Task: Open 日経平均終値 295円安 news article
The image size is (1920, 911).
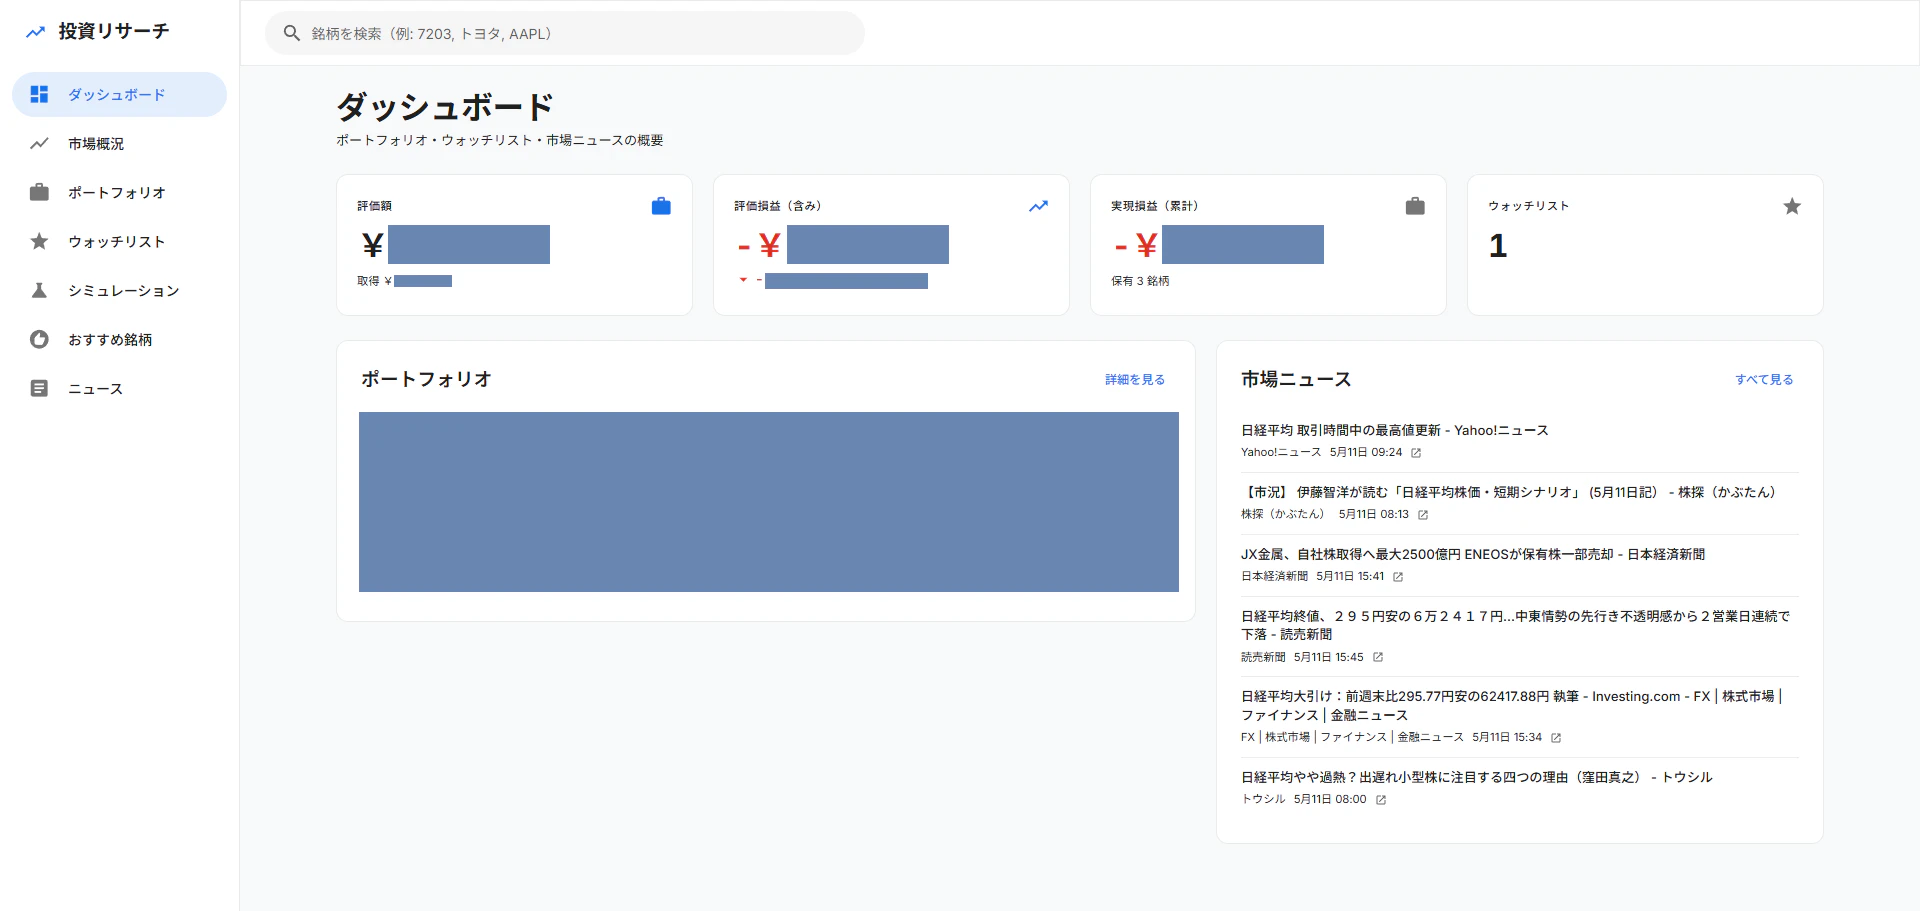Action: [x=1516, y=625]
